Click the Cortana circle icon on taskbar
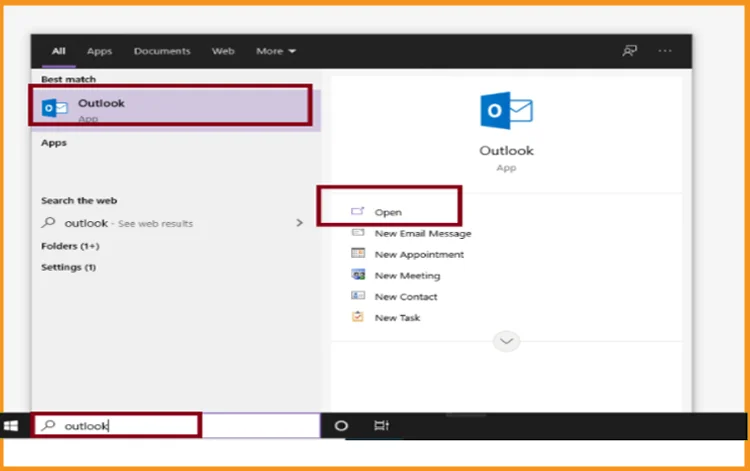The width and height of the screenshot is (750, 471). [x=341, y=426]
